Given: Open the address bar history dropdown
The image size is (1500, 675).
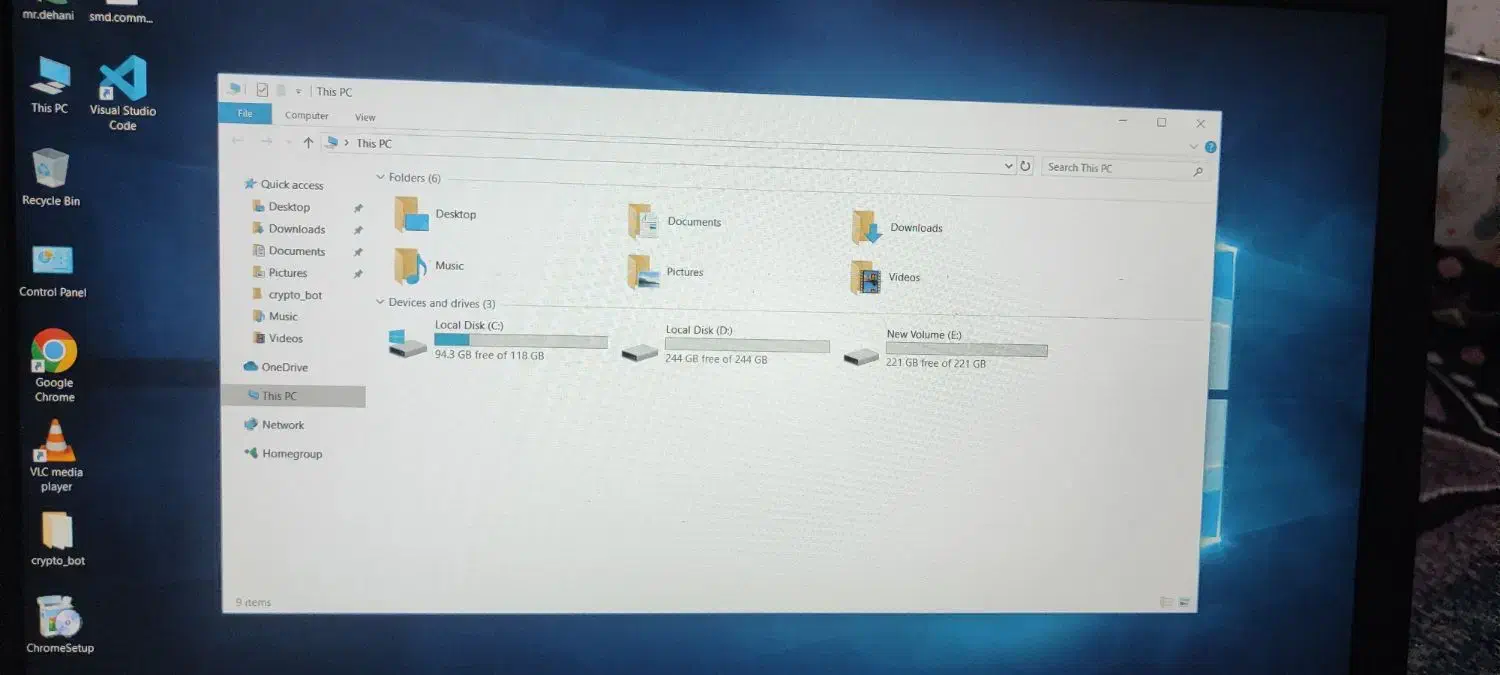Looking at the screenshot, I should coord(1008,166).
